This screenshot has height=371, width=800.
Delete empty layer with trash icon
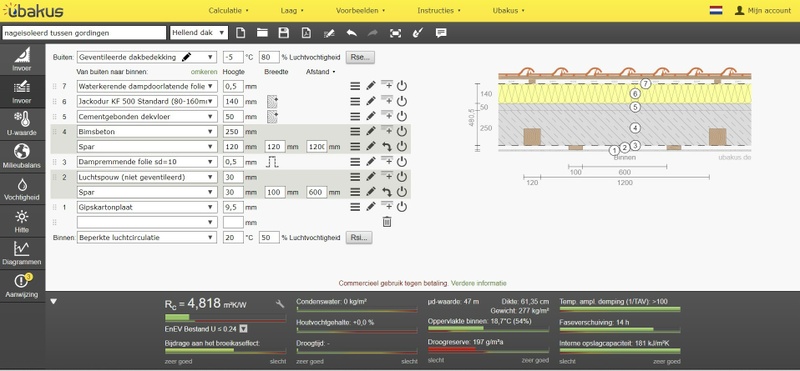click(x=387, y=222)
